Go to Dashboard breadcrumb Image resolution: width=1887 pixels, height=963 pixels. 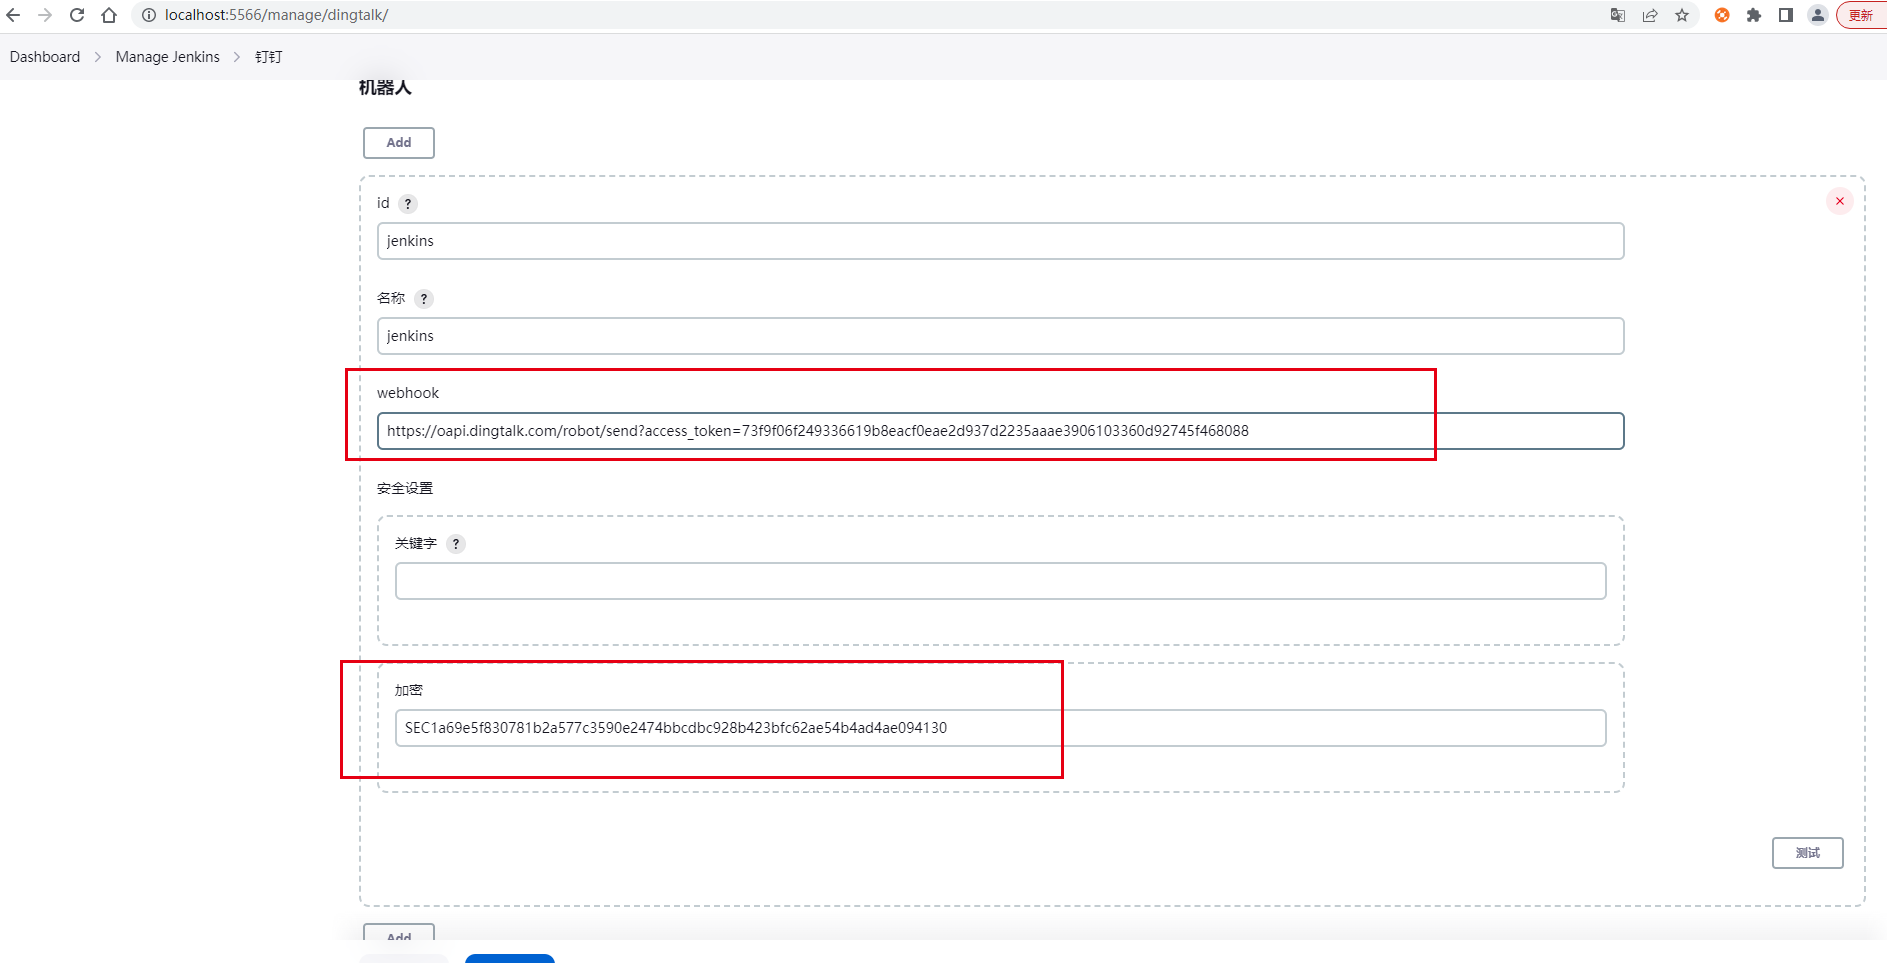click(45, 57)
